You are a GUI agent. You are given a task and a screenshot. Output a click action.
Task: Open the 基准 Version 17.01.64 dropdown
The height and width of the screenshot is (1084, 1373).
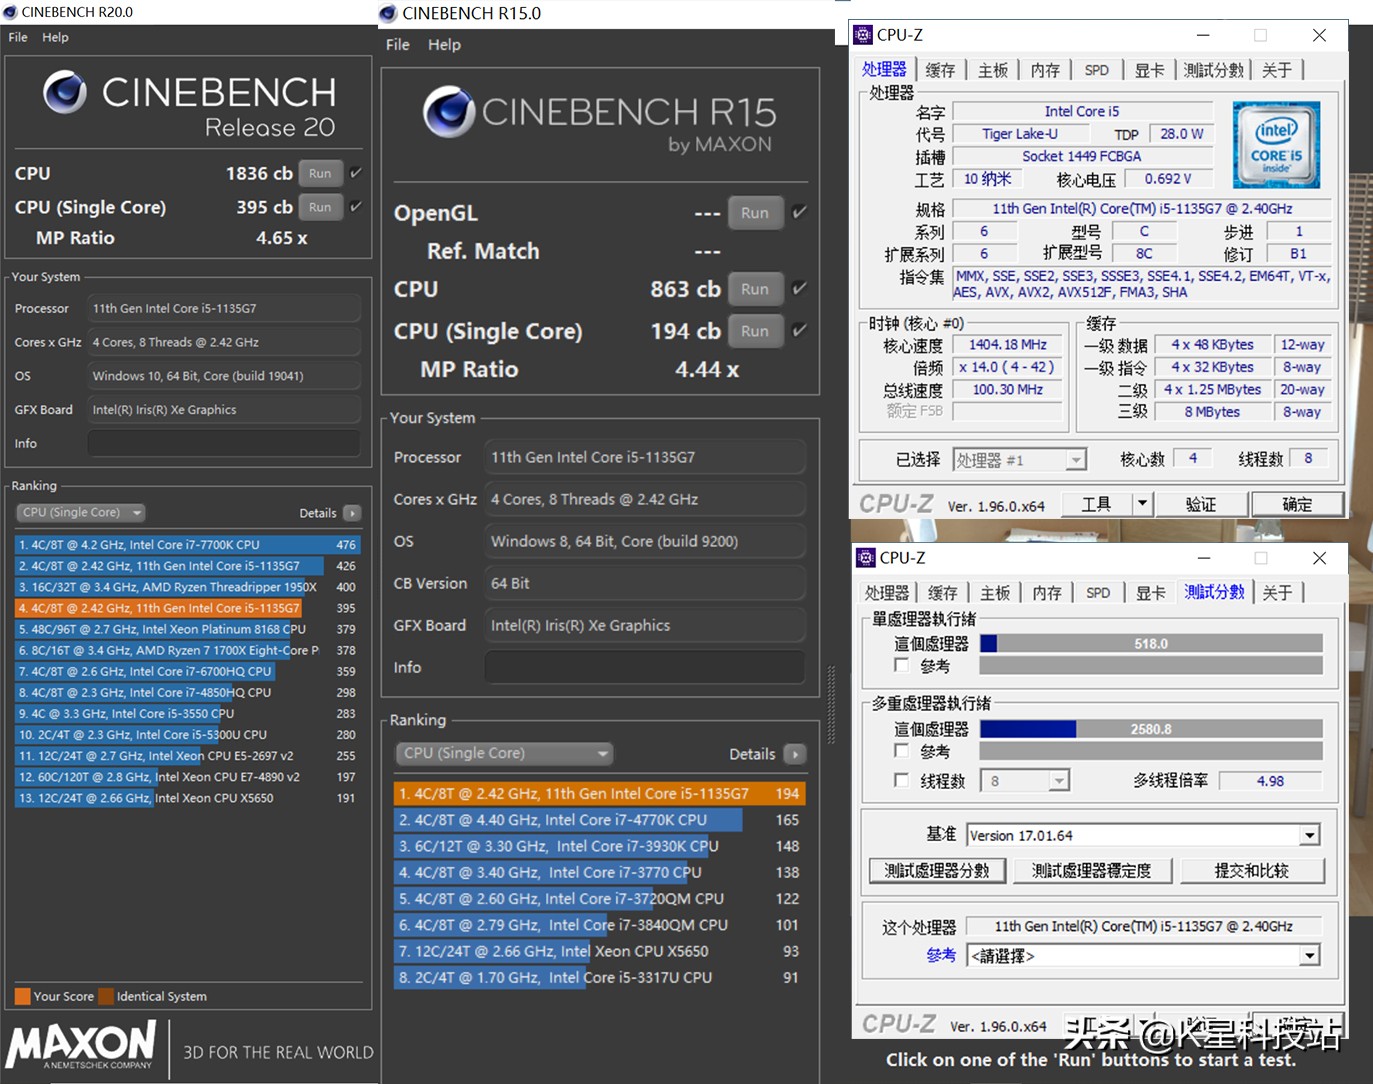1142,835
